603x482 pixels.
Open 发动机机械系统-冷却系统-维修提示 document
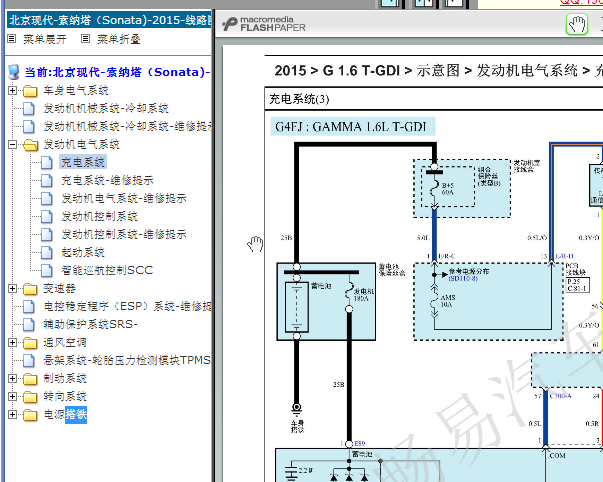pyautogui.click(x=127, y=126)
